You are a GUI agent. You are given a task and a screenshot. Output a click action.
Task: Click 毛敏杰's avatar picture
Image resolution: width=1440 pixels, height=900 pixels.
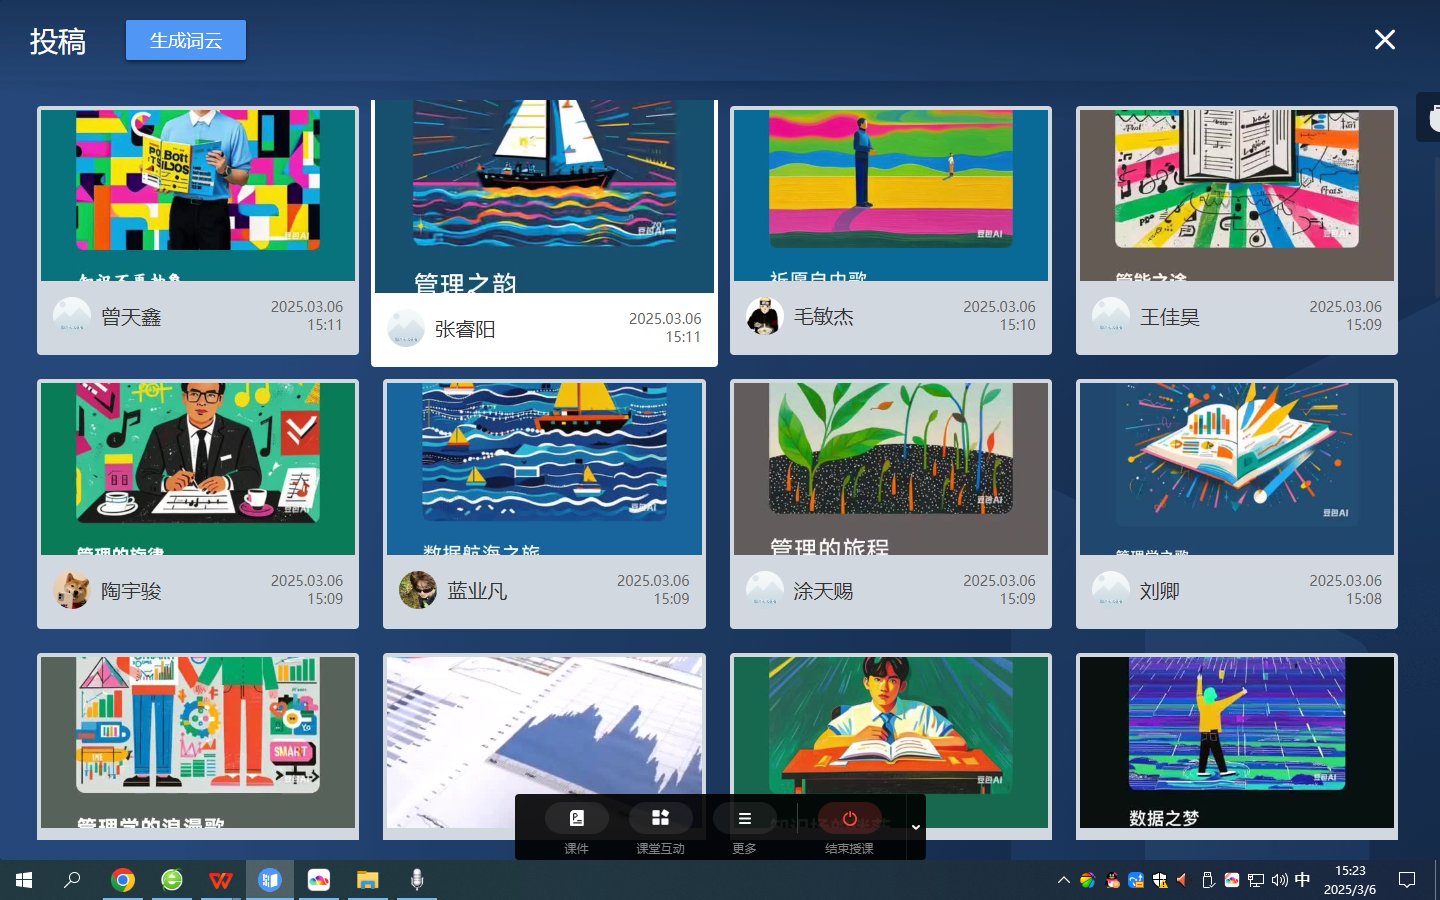click(765, 317)
